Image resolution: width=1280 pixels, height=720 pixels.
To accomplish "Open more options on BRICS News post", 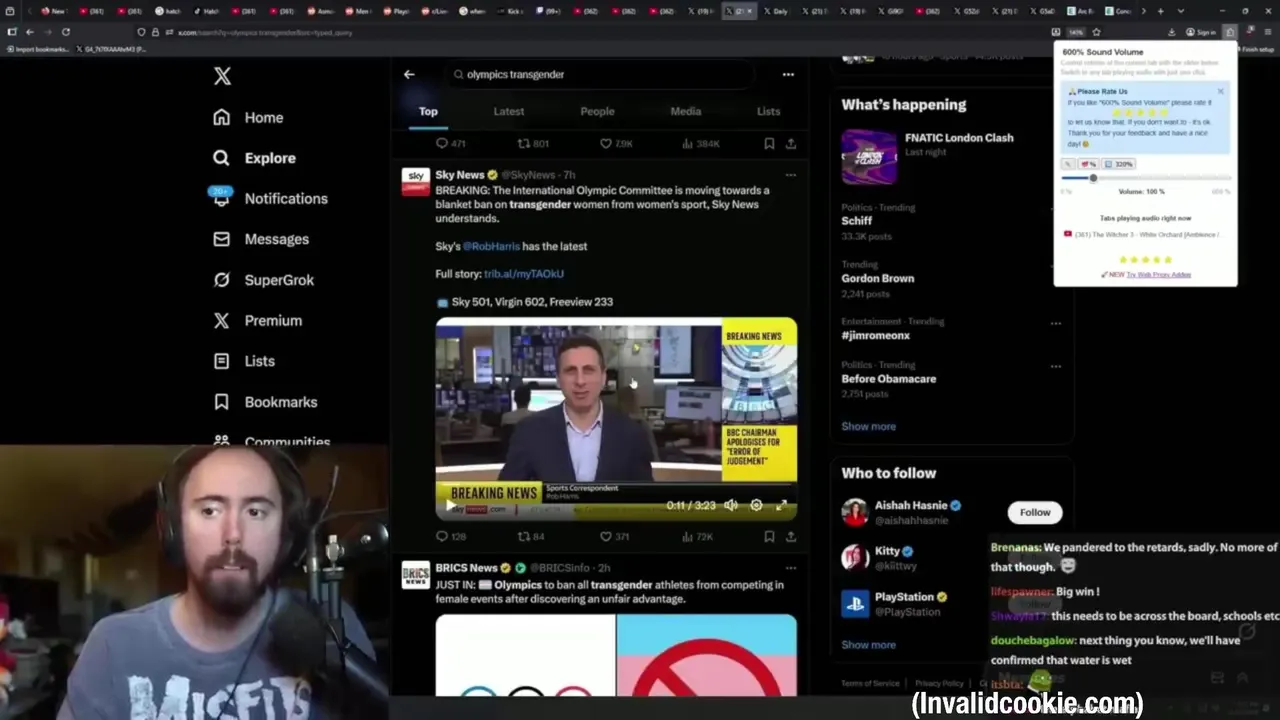I will (790, 568).
